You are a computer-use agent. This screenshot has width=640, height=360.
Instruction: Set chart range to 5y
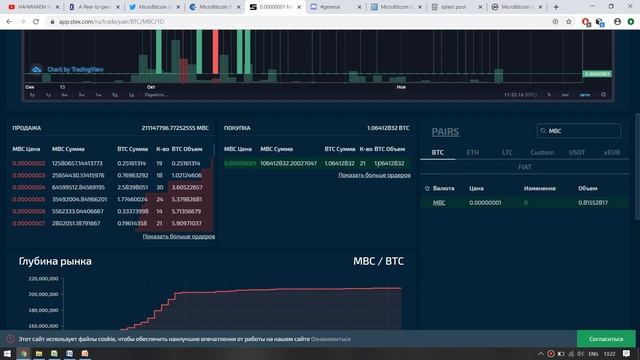coord(32,95)
